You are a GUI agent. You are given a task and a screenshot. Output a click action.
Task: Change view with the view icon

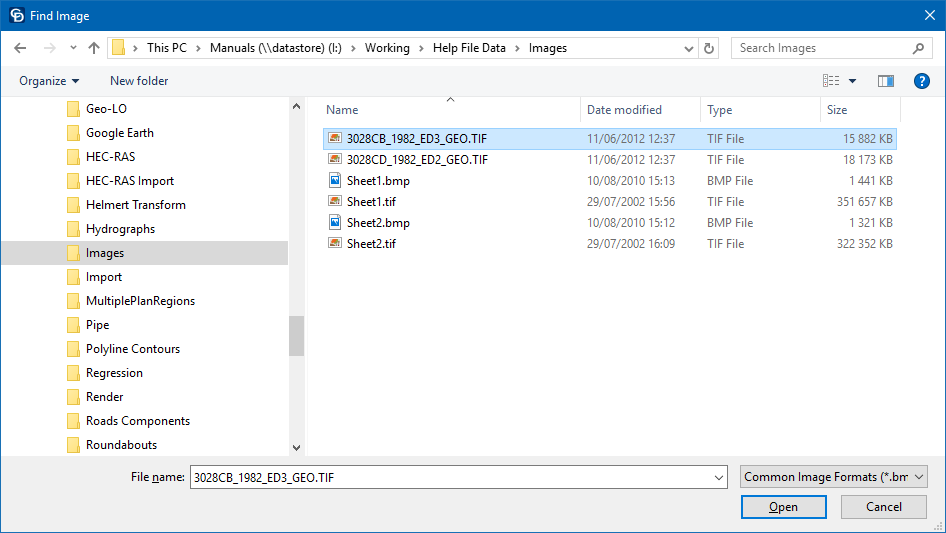[x=831, y=80]
